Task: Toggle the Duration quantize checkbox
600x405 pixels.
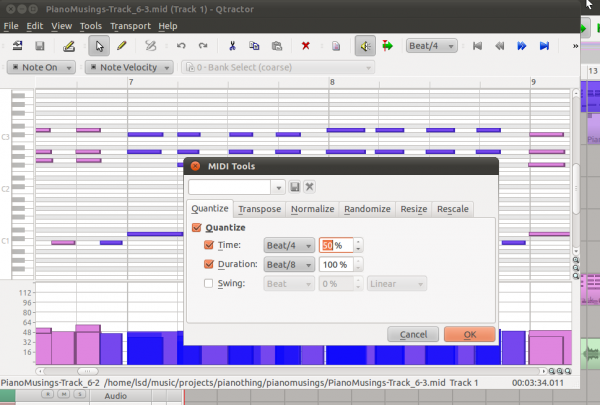Action: [x=209, y=264]
